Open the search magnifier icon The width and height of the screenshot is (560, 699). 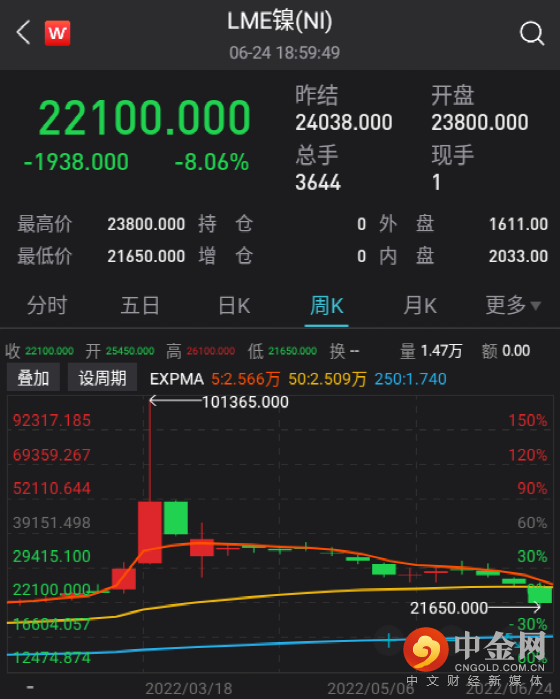pos(532,33)
